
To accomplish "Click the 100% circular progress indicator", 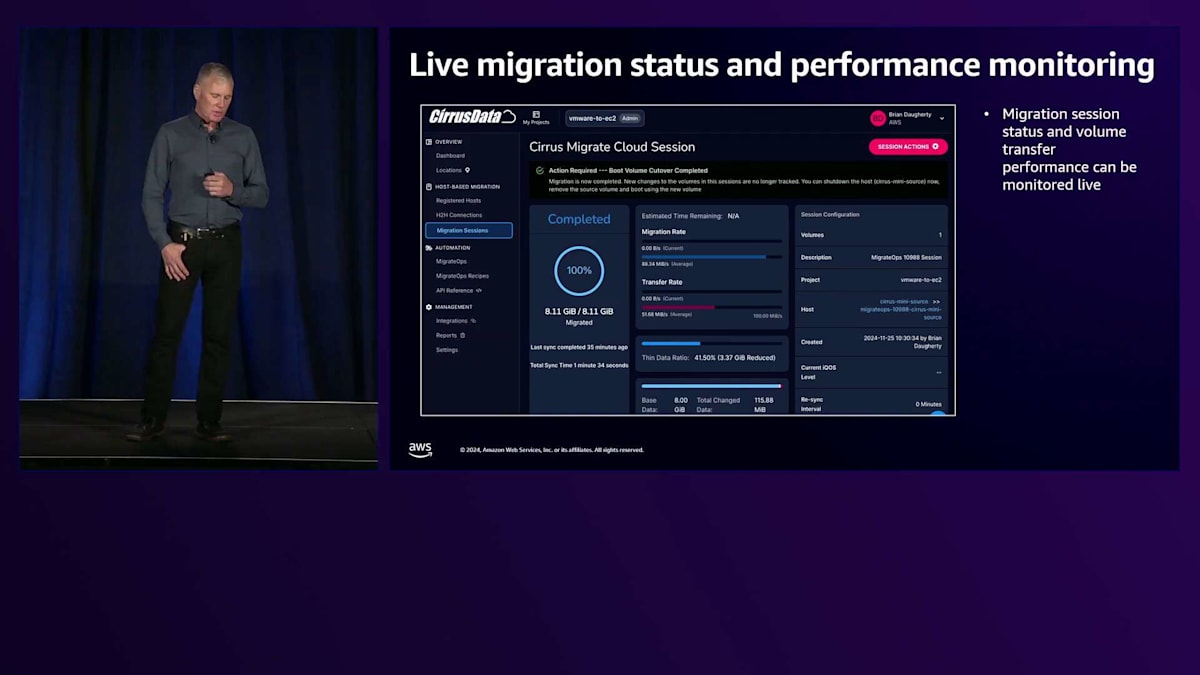I will click(x=579, y=271).
